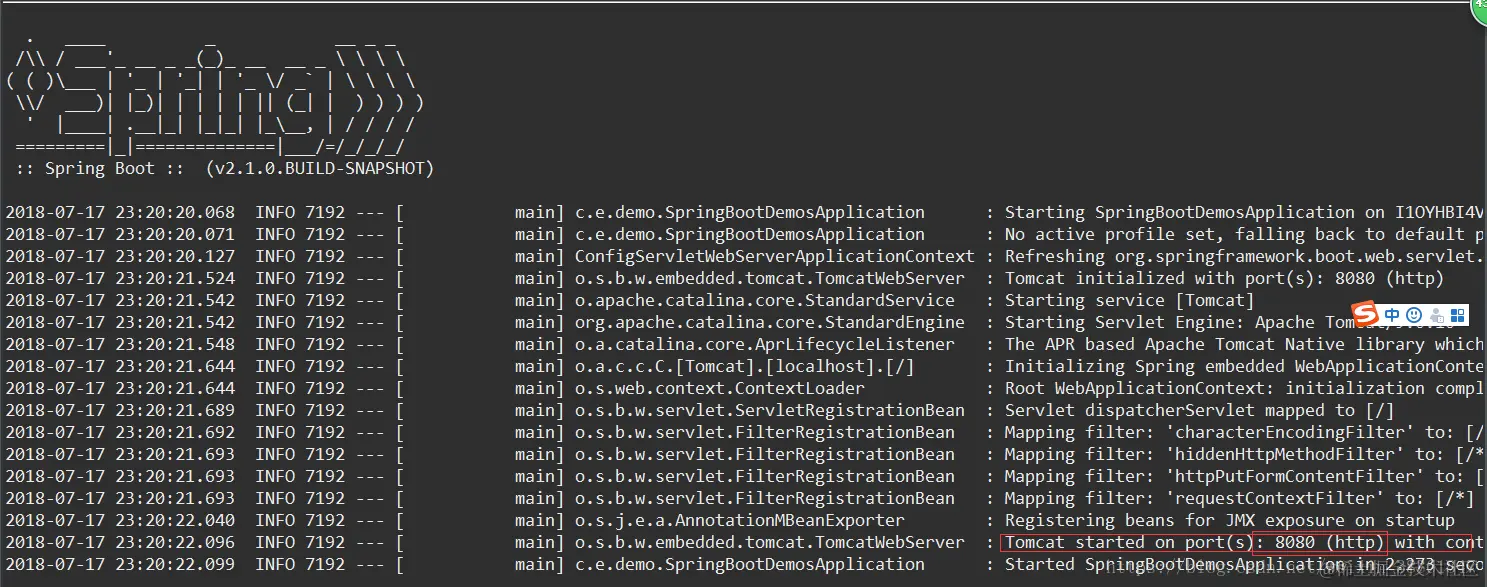Screen dimensions: 1487x587
Task: Click timestamp 2018-07-17 23:20:20.127
Action: pos(120,256)
